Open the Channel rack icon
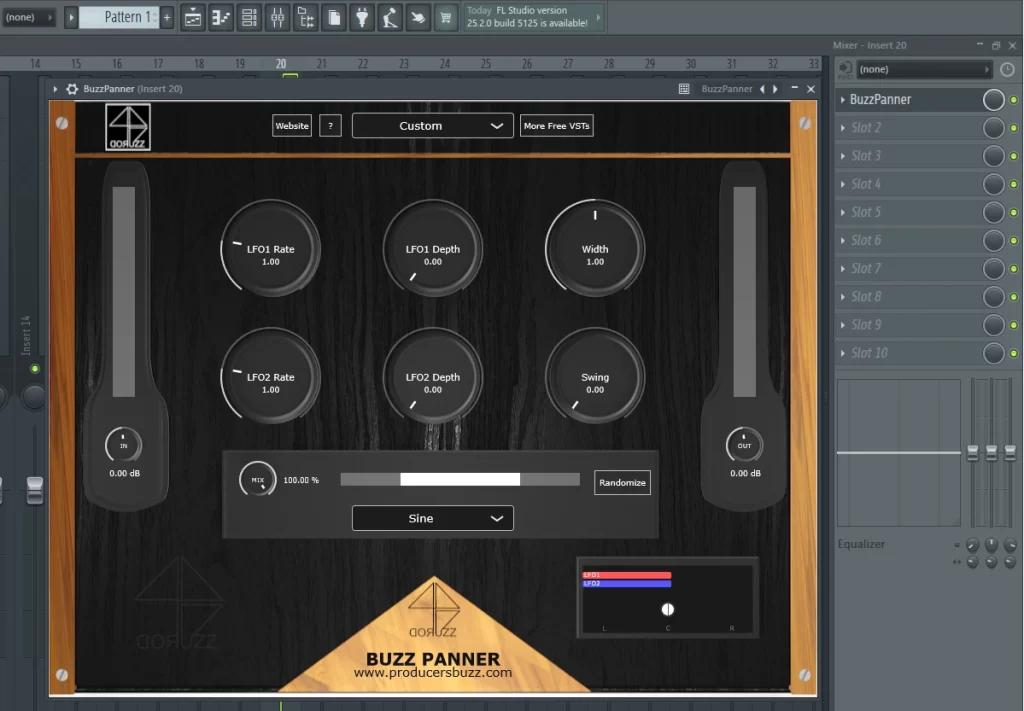 pos(247,17)
